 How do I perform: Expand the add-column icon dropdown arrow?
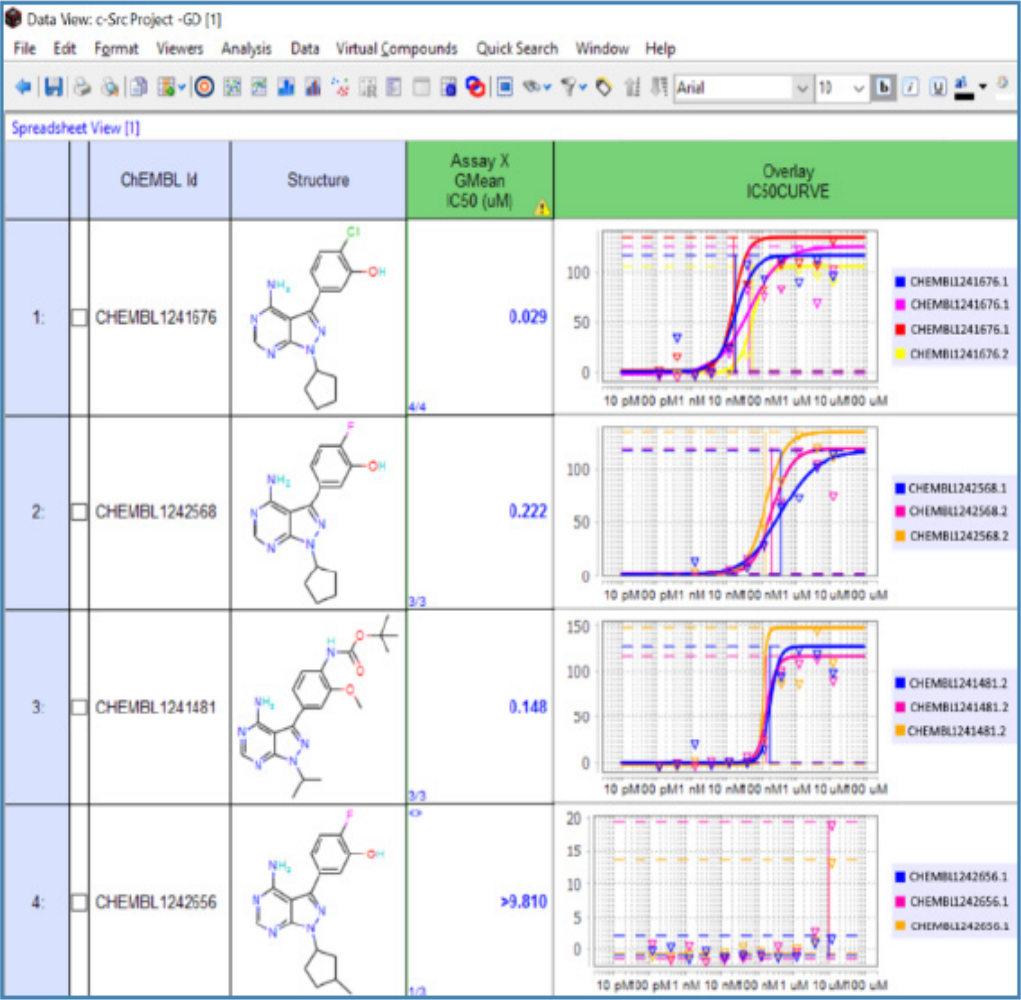181,87
